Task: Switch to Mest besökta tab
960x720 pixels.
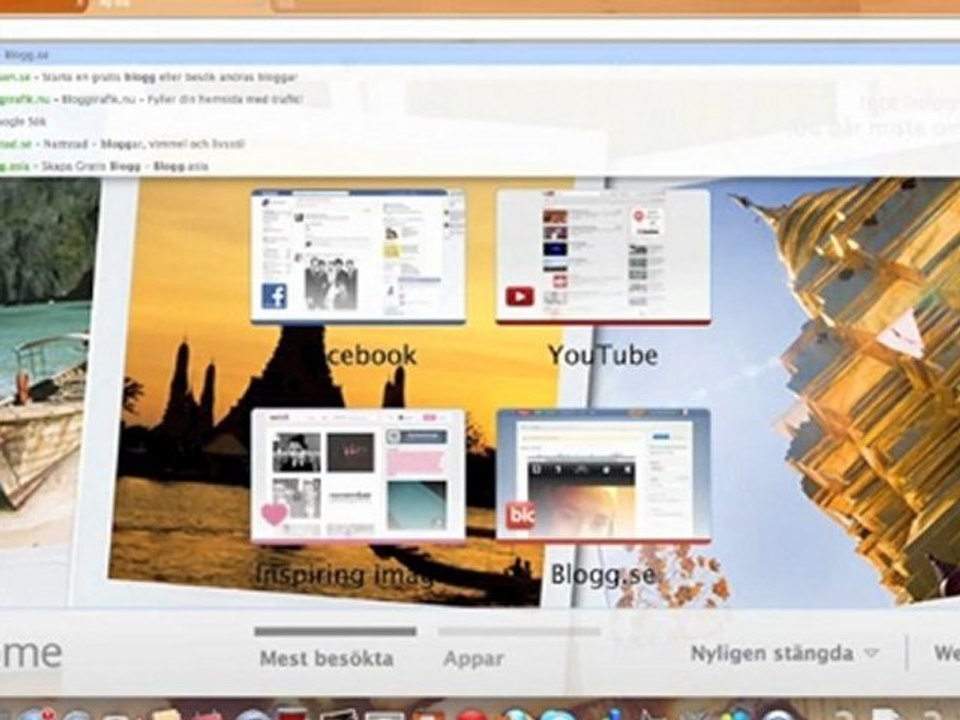Action: (x=327, y=658)
